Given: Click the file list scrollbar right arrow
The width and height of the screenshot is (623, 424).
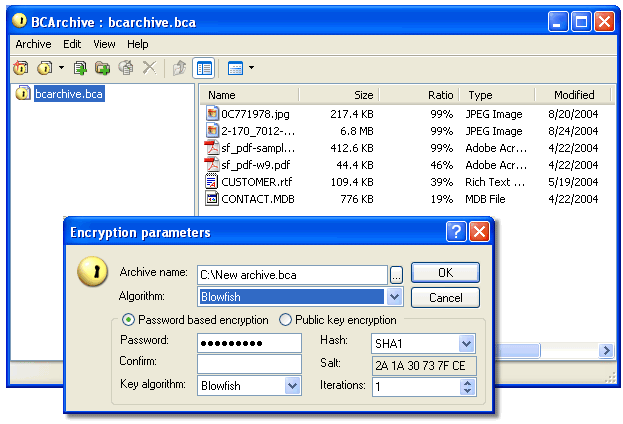Looking at the screenshot, I should click(606, 350).
